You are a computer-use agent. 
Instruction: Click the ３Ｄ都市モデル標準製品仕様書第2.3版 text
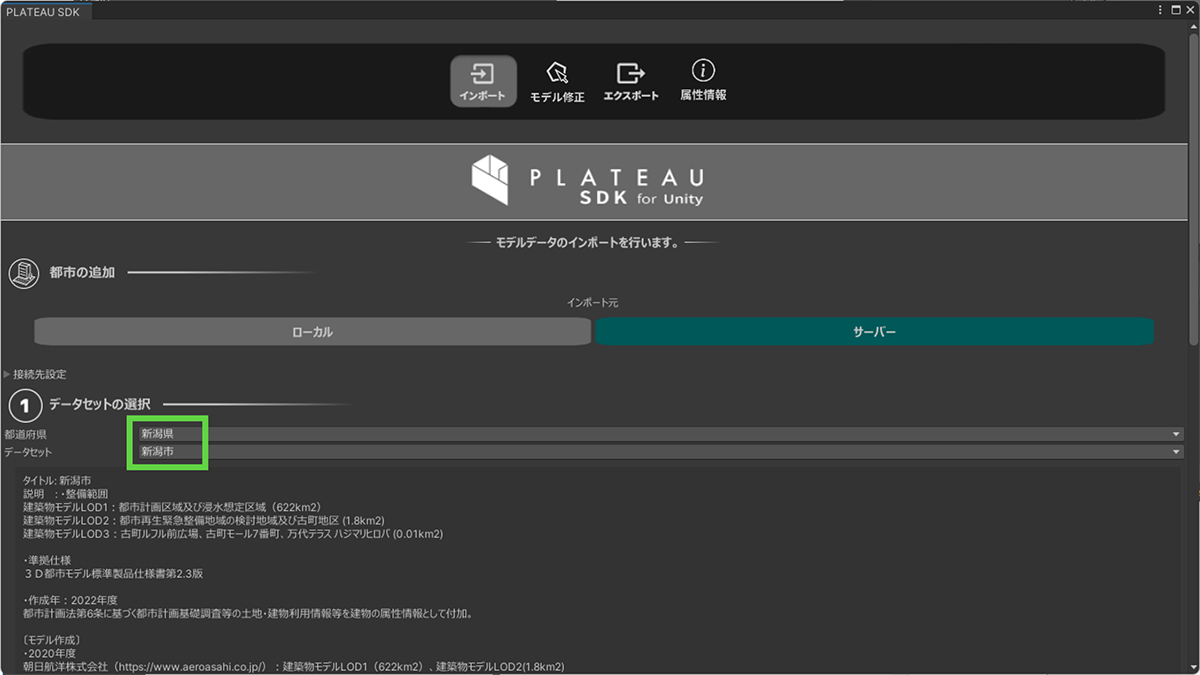114,574
